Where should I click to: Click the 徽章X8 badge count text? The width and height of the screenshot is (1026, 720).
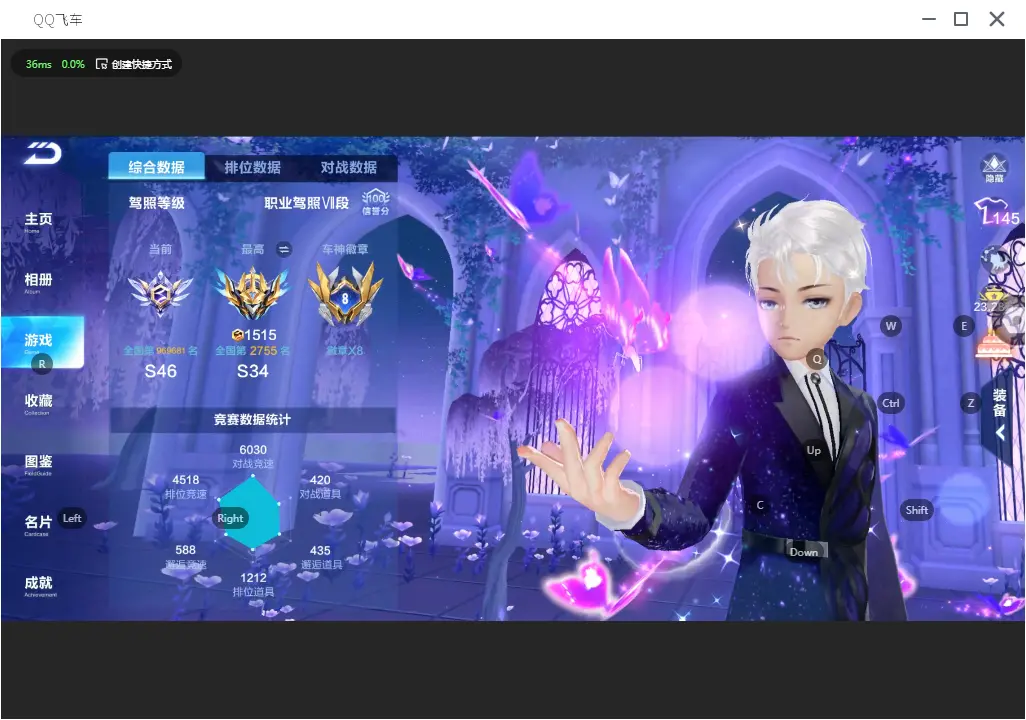pos(345,351)
